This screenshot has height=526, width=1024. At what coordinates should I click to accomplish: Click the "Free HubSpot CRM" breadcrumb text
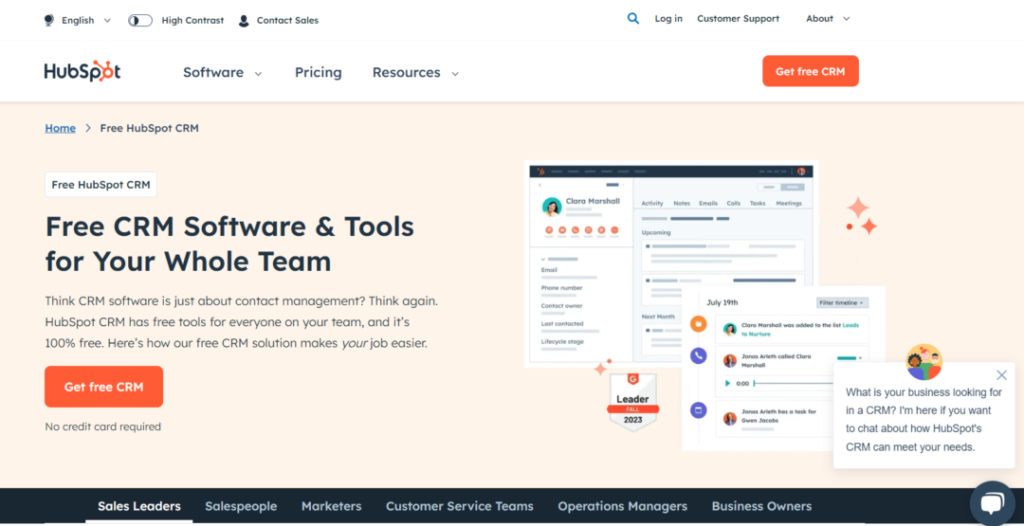point(149,128)
